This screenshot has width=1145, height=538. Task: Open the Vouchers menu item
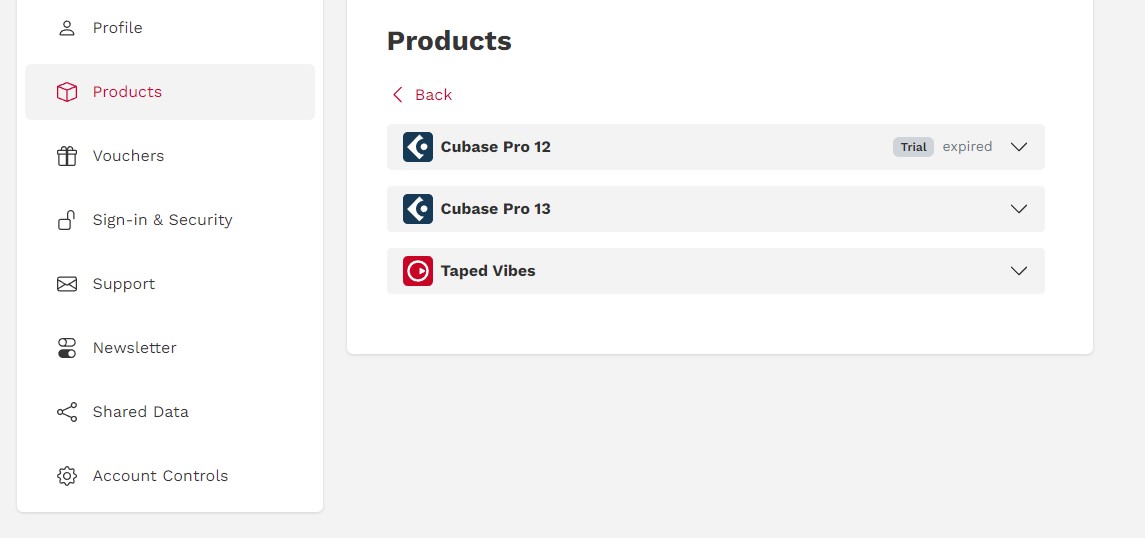[128, 156]
